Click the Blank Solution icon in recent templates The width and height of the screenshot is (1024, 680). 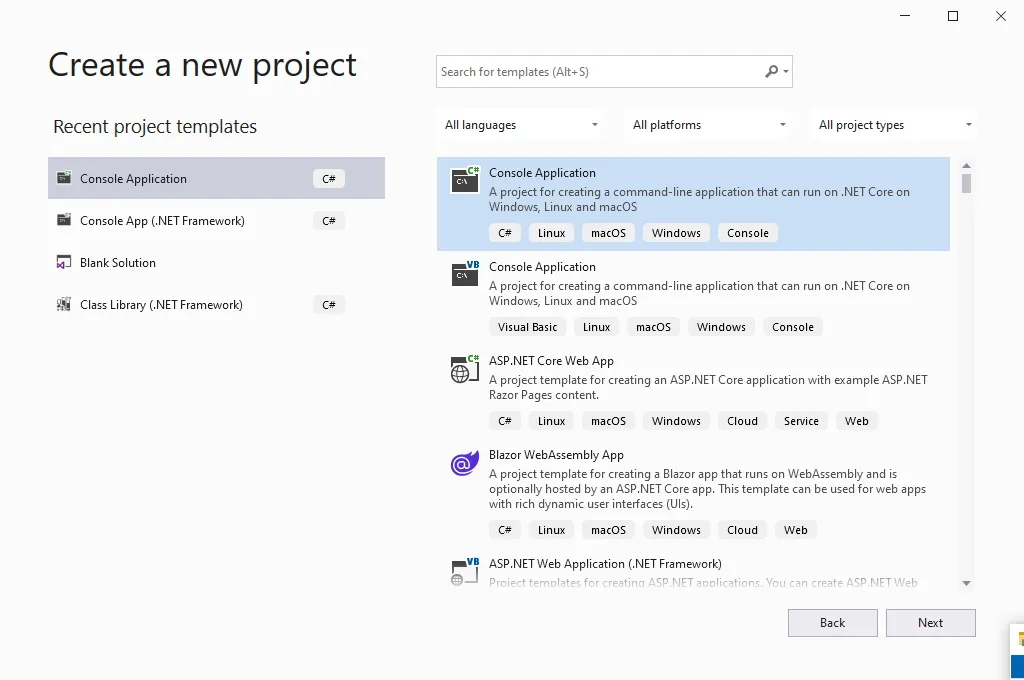64,263
